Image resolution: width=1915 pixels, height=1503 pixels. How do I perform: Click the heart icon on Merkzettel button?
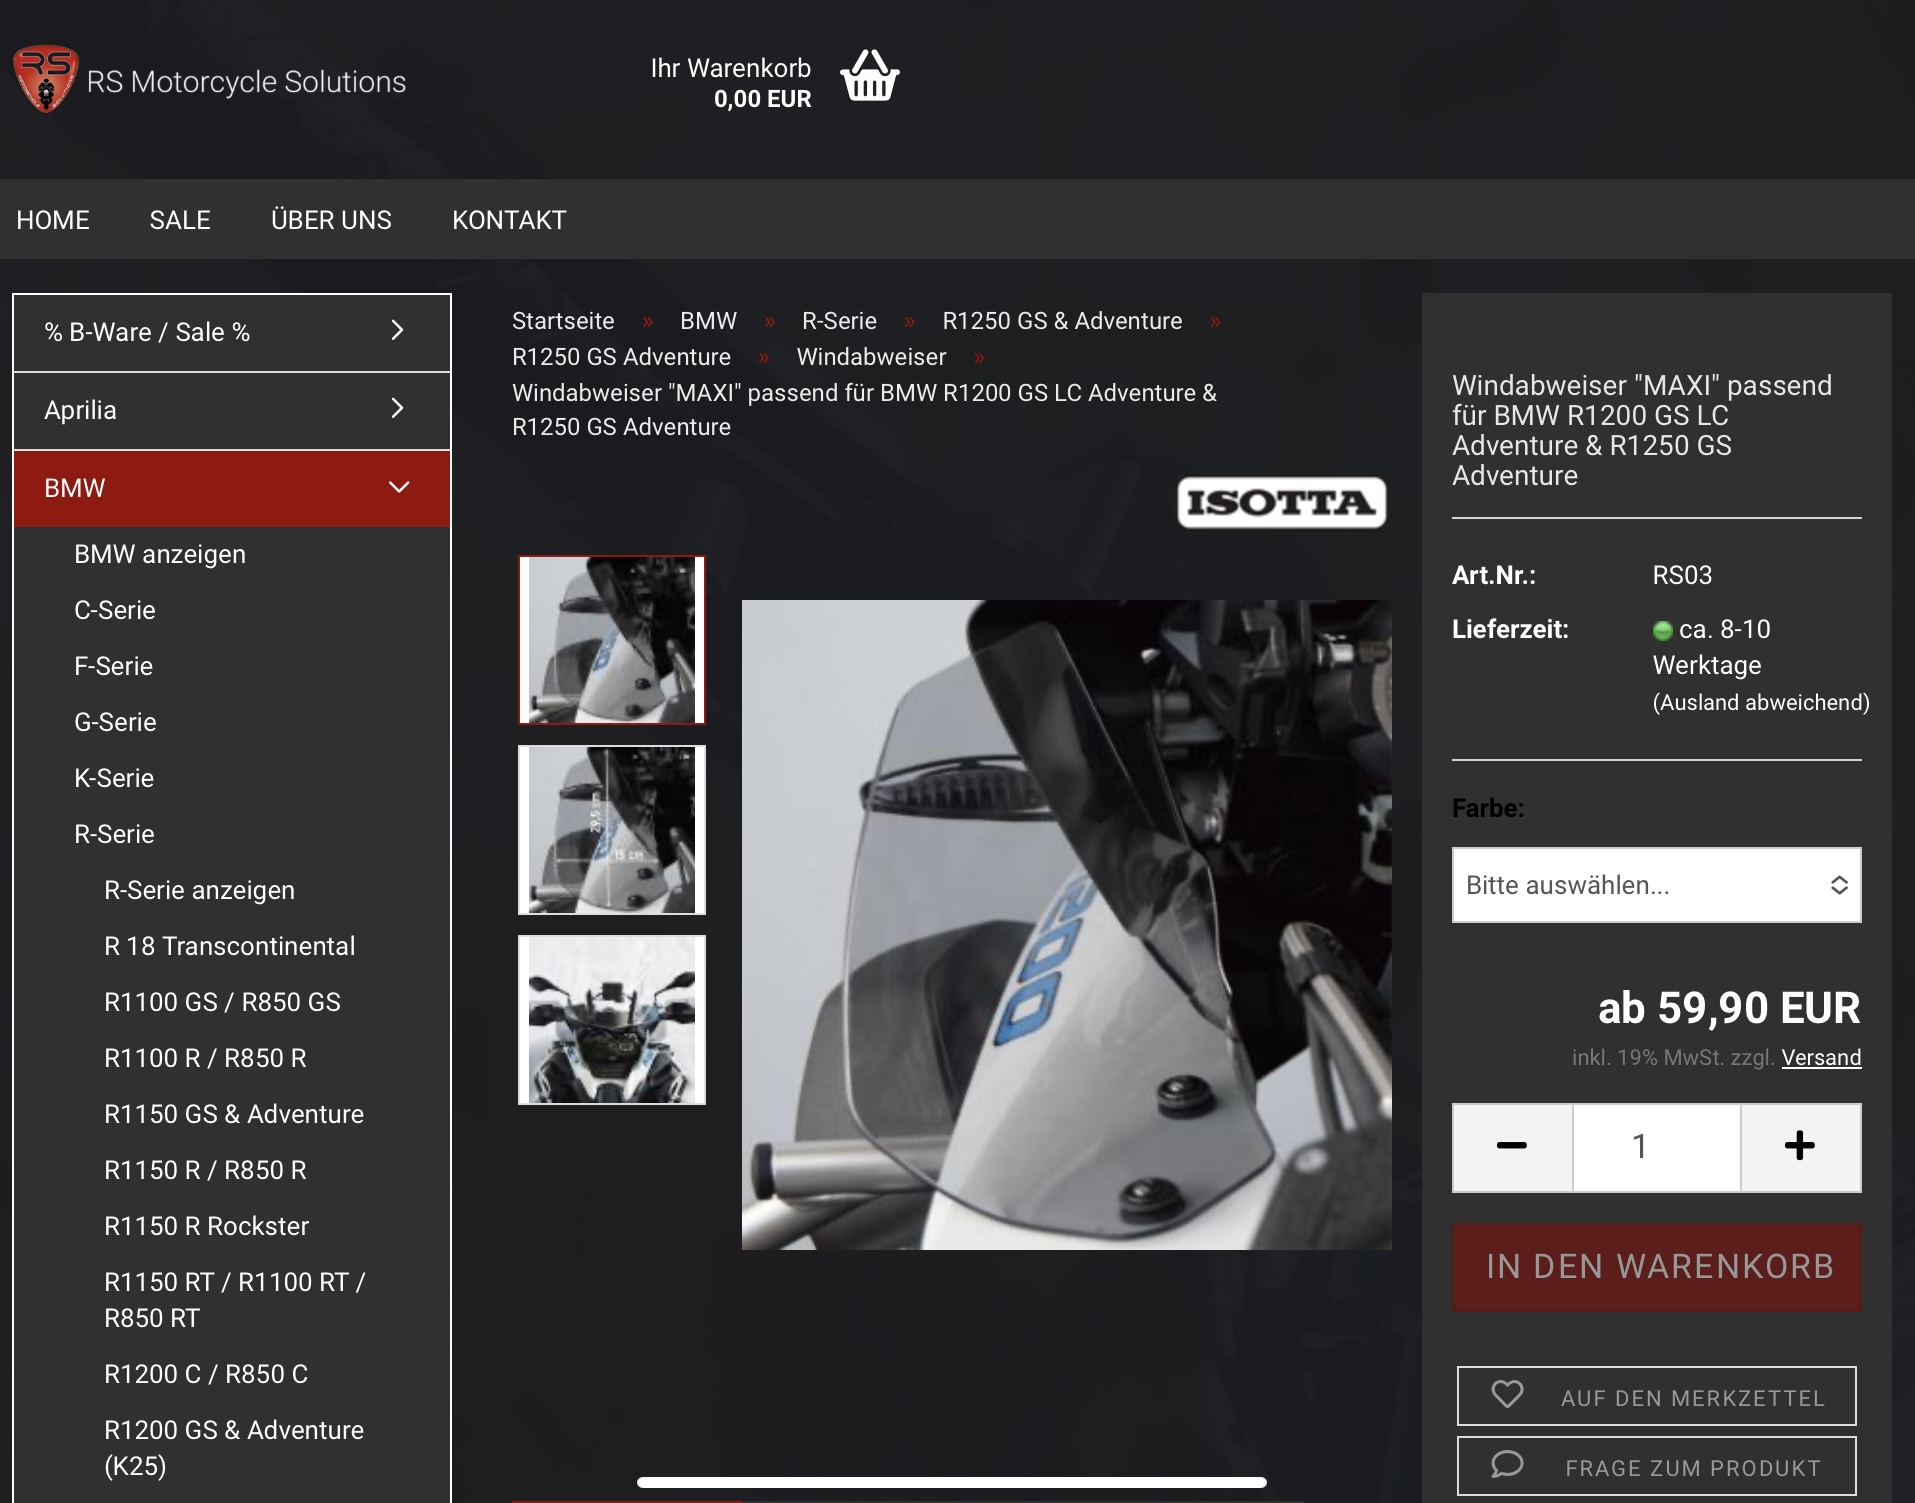pos(1507,1394)
